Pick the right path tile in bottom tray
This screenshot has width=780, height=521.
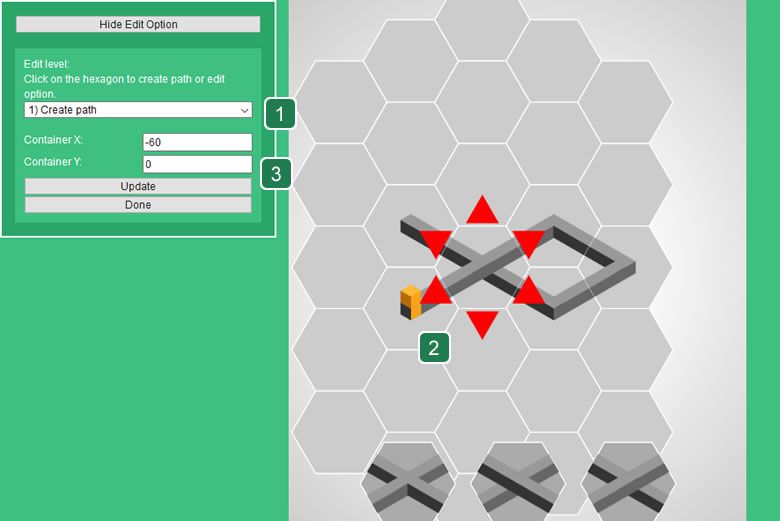point(627,482)
